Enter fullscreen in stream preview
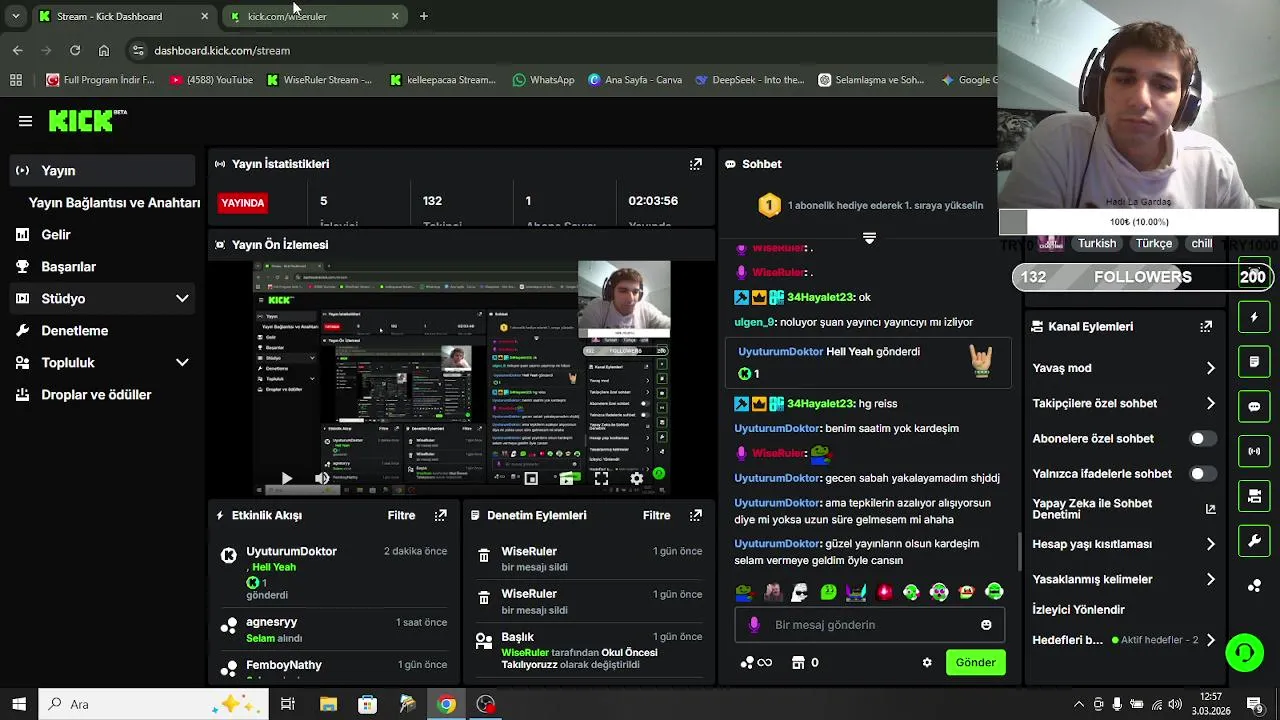This screenshot has width=1280, height=720. coord(601,479)
